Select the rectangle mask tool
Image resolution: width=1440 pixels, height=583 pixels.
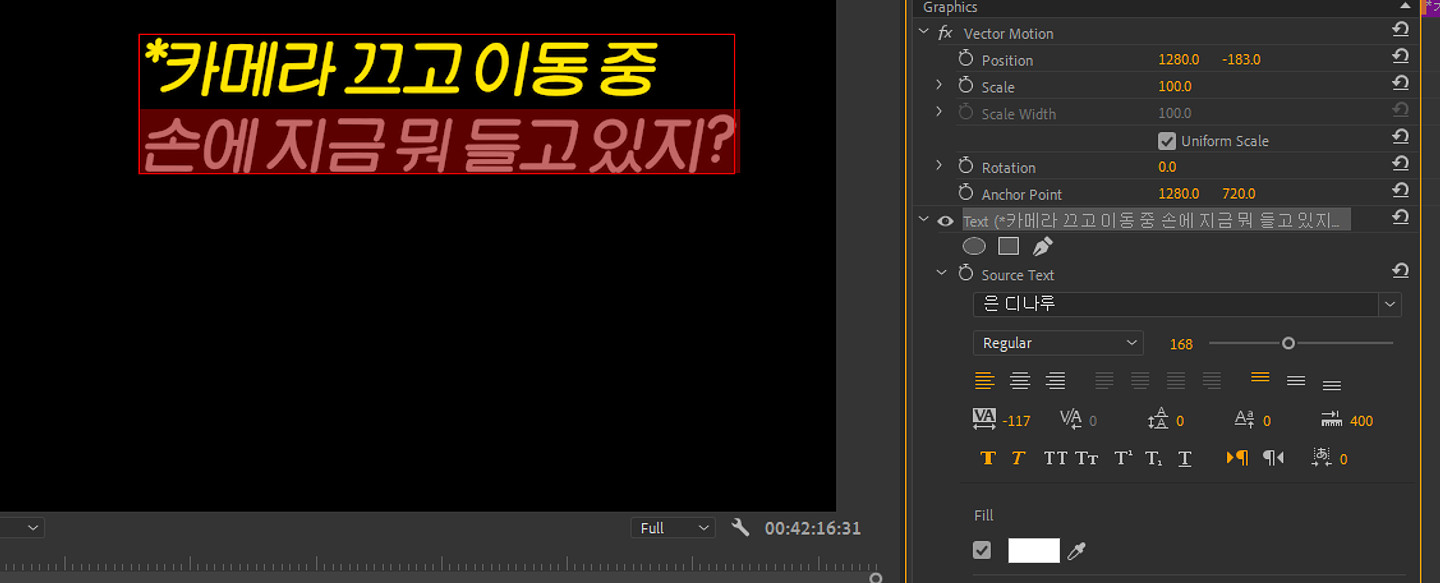(x=1008, y=246)
